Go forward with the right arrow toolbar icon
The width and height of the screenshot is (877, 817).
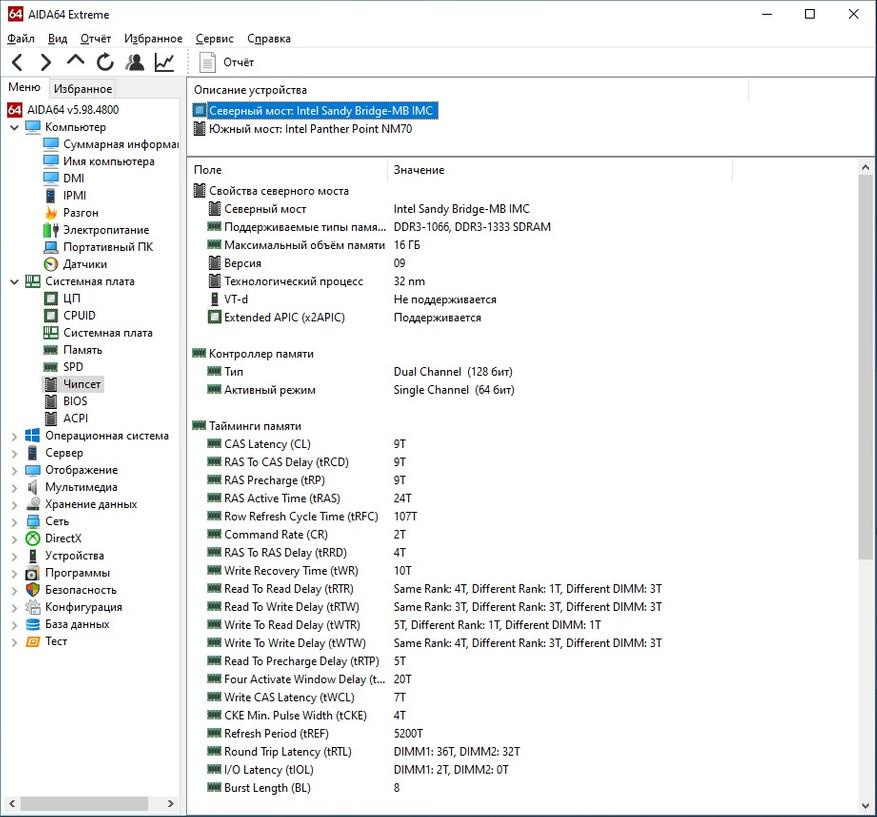point(46,62)
